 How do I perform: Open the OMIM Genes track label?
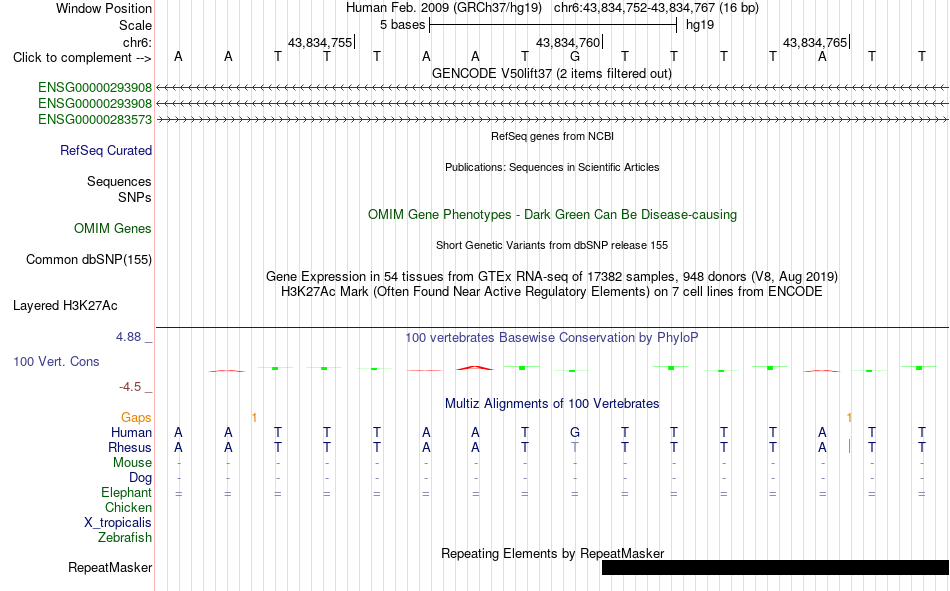(x=113, y=229)
